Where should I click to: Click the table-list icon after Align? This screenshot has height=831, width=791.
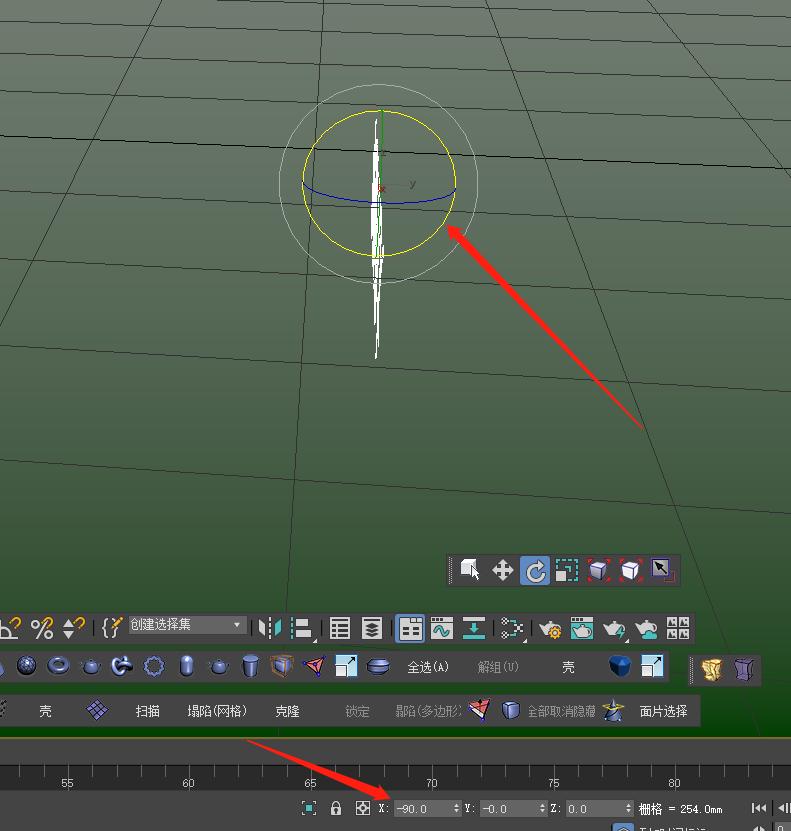tap(340, 629)
